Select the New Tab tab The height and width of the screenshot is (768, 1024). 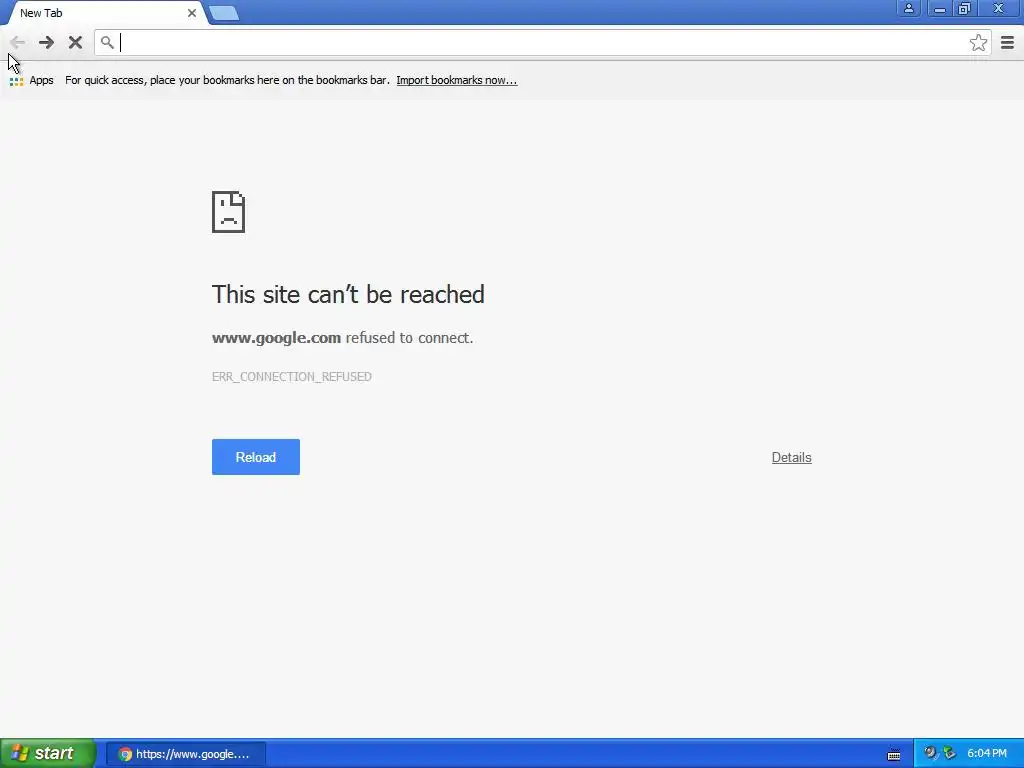104,13
